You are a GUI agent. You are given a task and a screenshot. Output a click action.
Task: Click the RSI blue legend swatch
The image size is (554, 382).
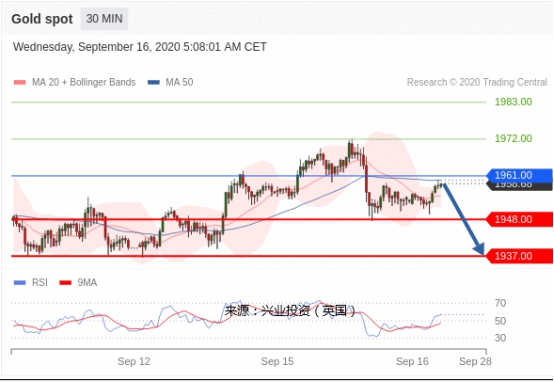20,283
